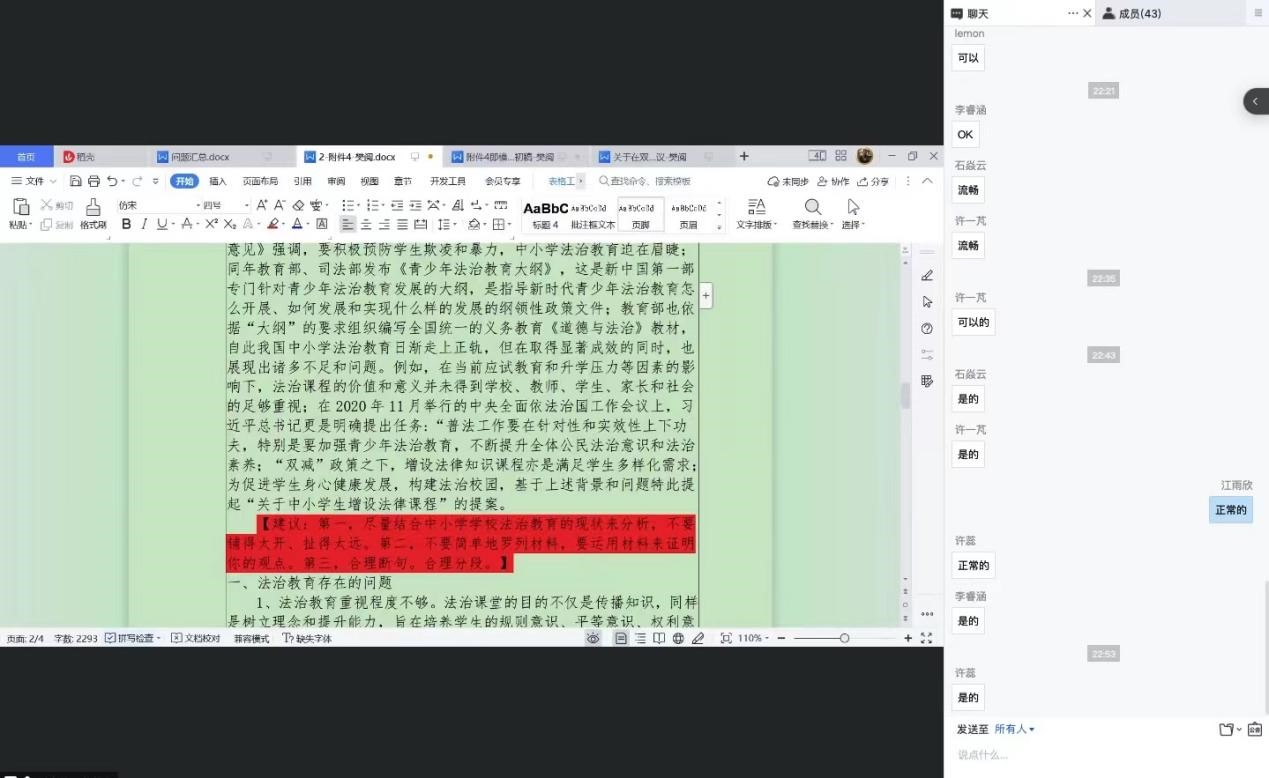Click the pen icon in the right sidebar

(x=927, y=275)
